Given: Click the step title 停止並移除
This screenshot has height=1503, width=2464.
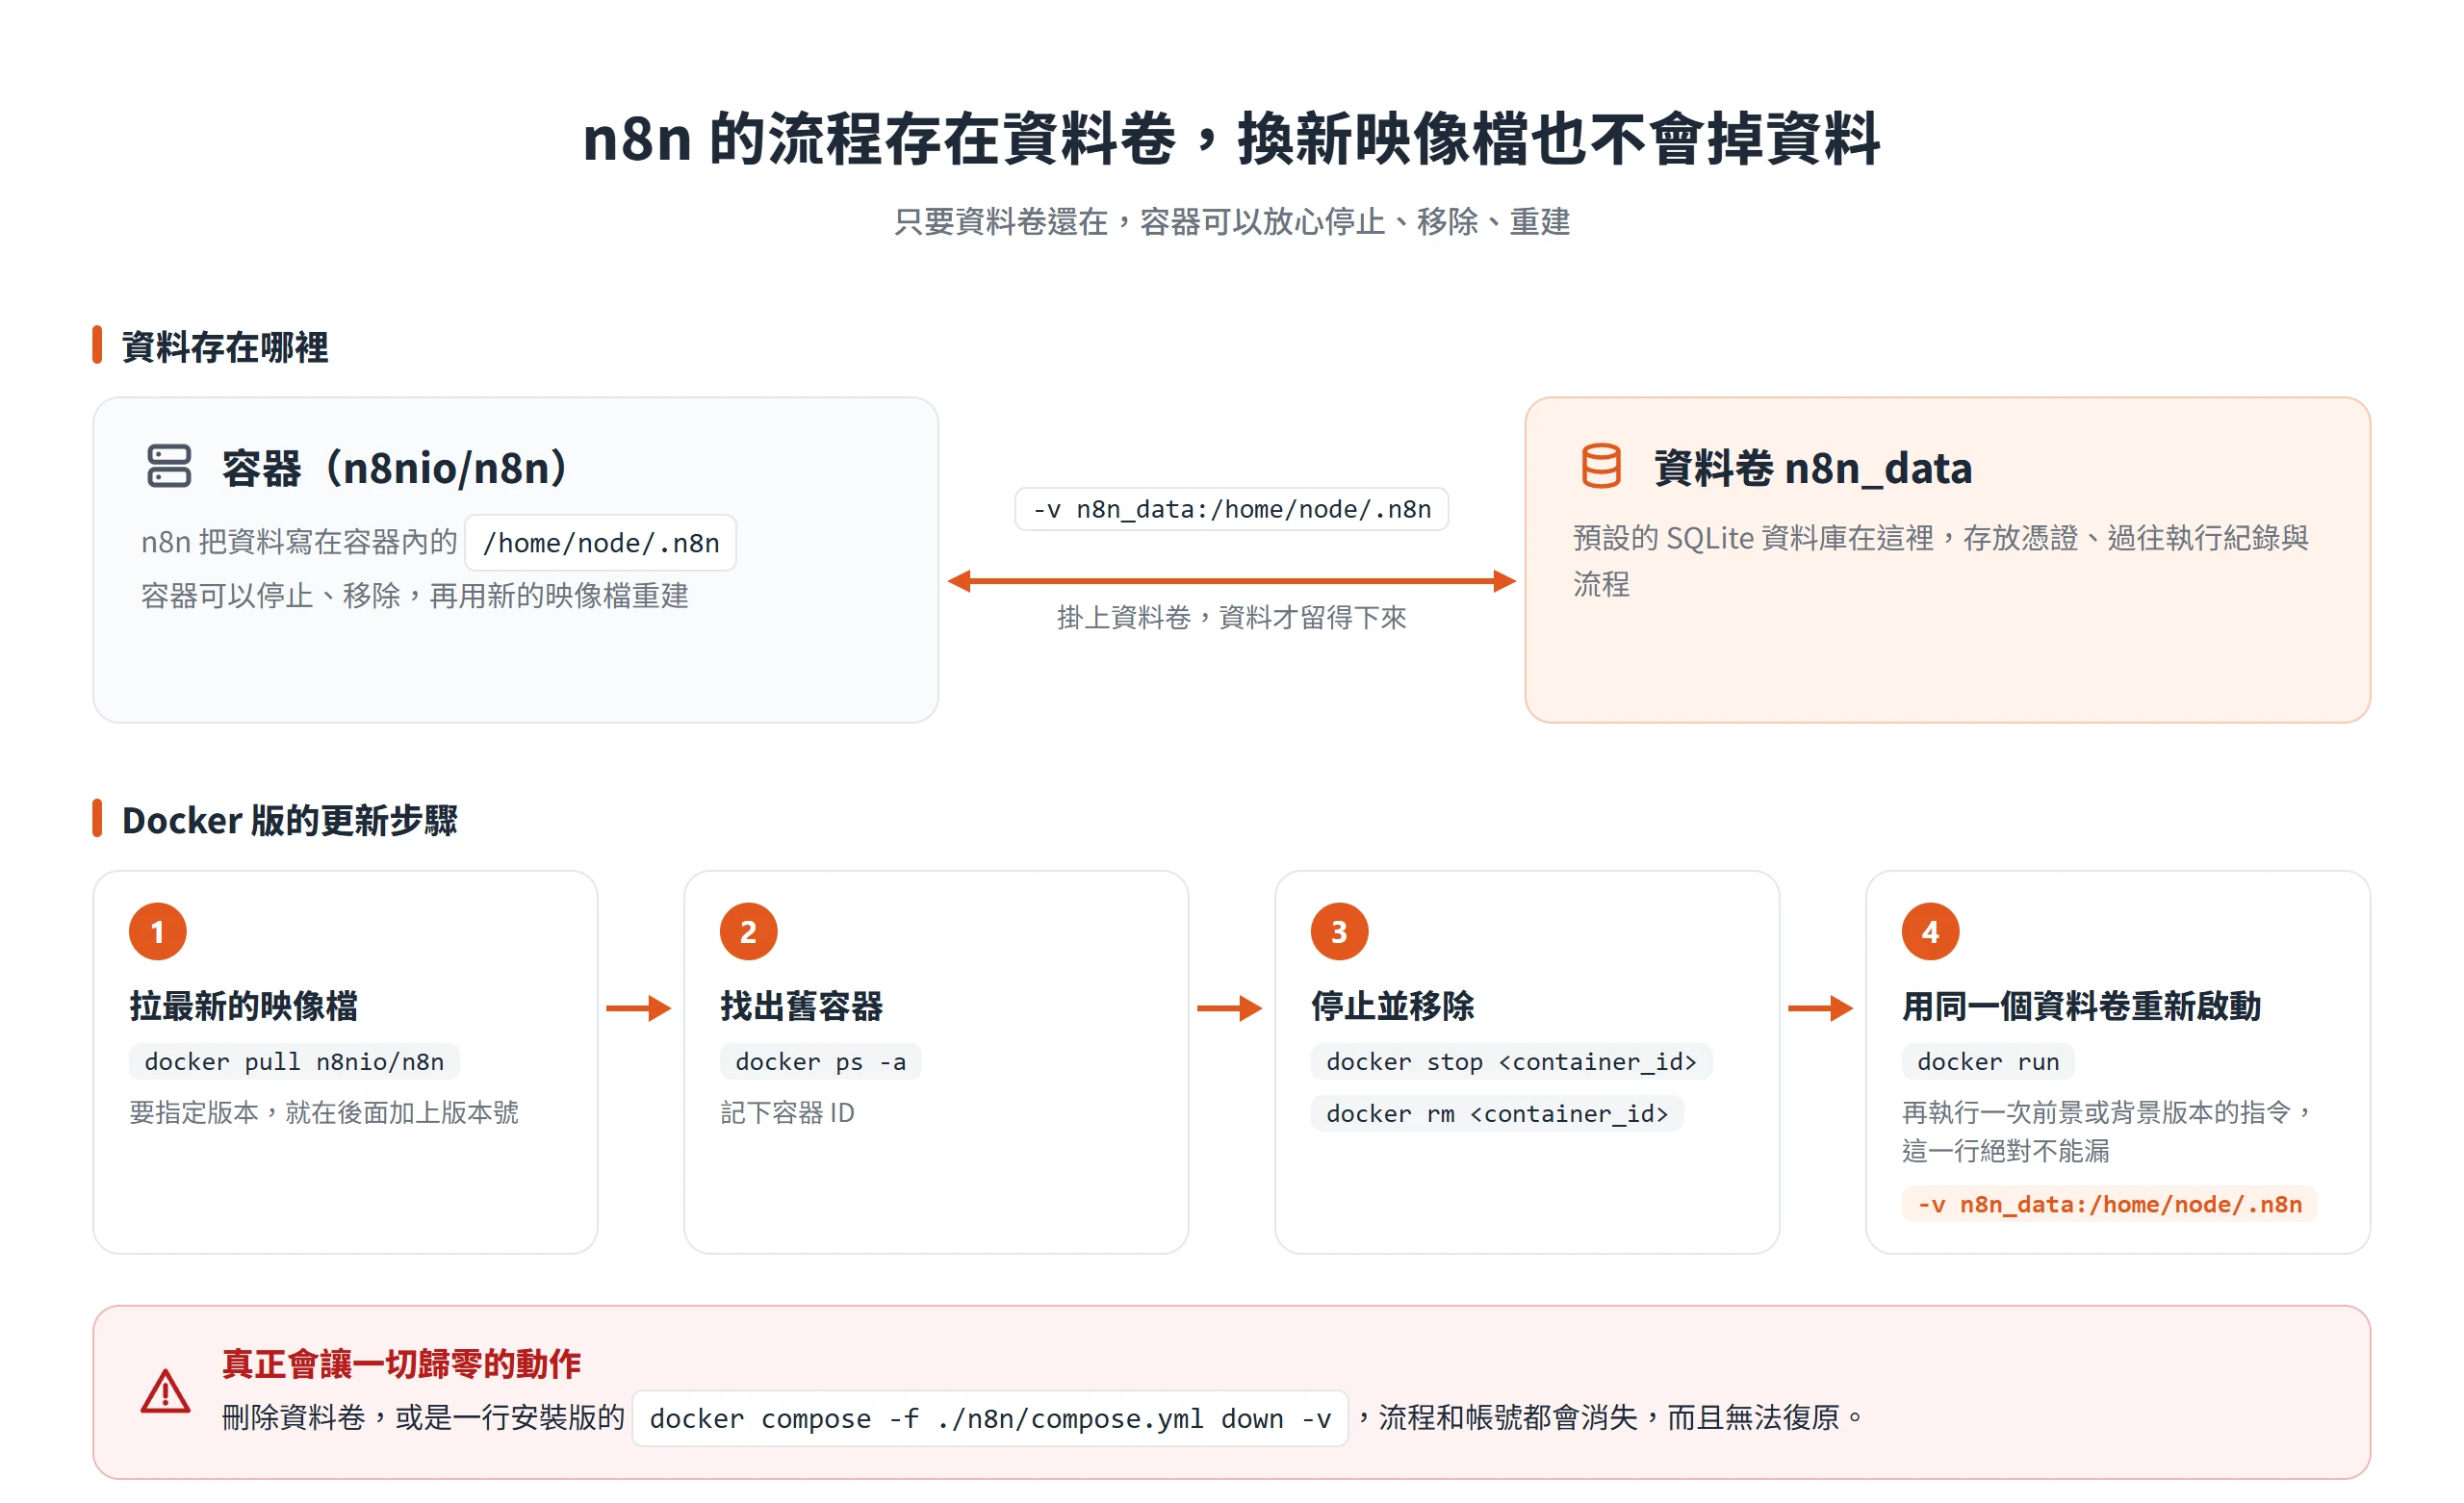Looking at the screenshot, I should 1393,1006.
